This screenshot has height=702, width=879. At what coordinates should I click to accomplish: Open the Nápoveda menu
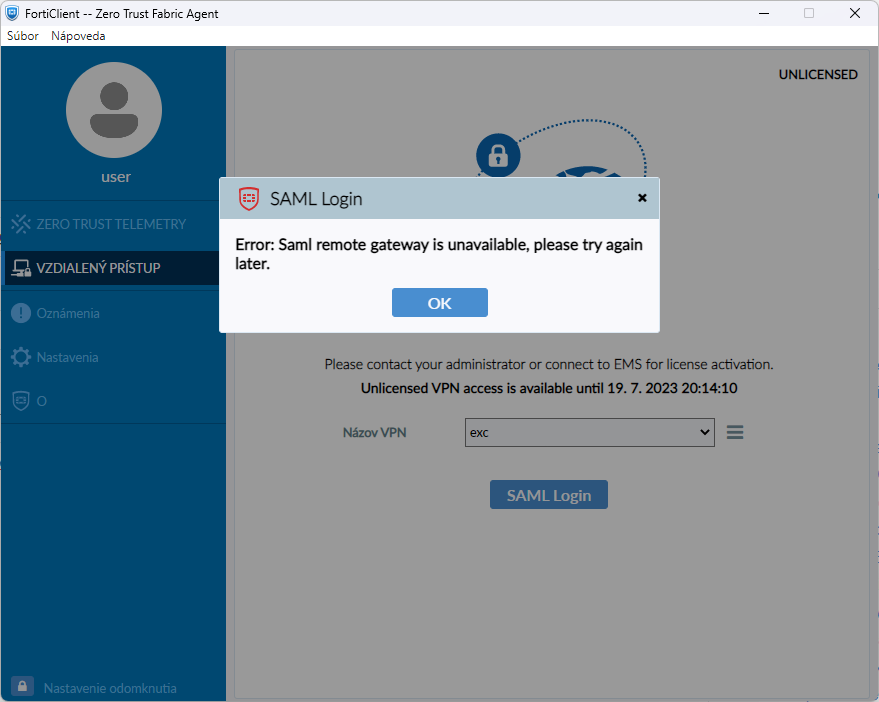coord(78,36)
